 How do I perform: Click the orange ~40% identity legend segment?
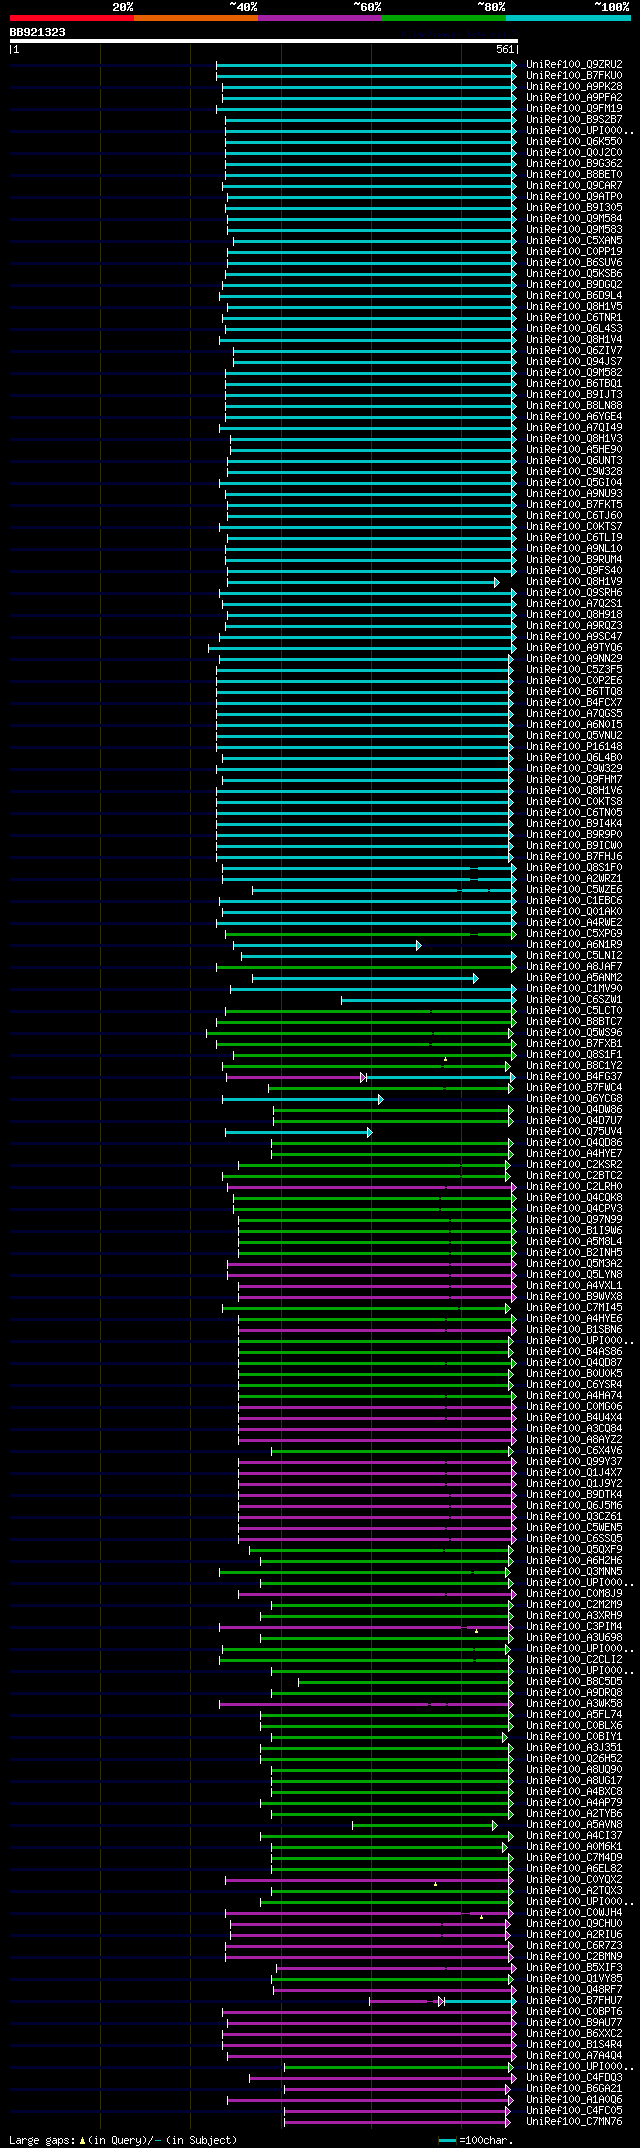(x=196, y=18)
